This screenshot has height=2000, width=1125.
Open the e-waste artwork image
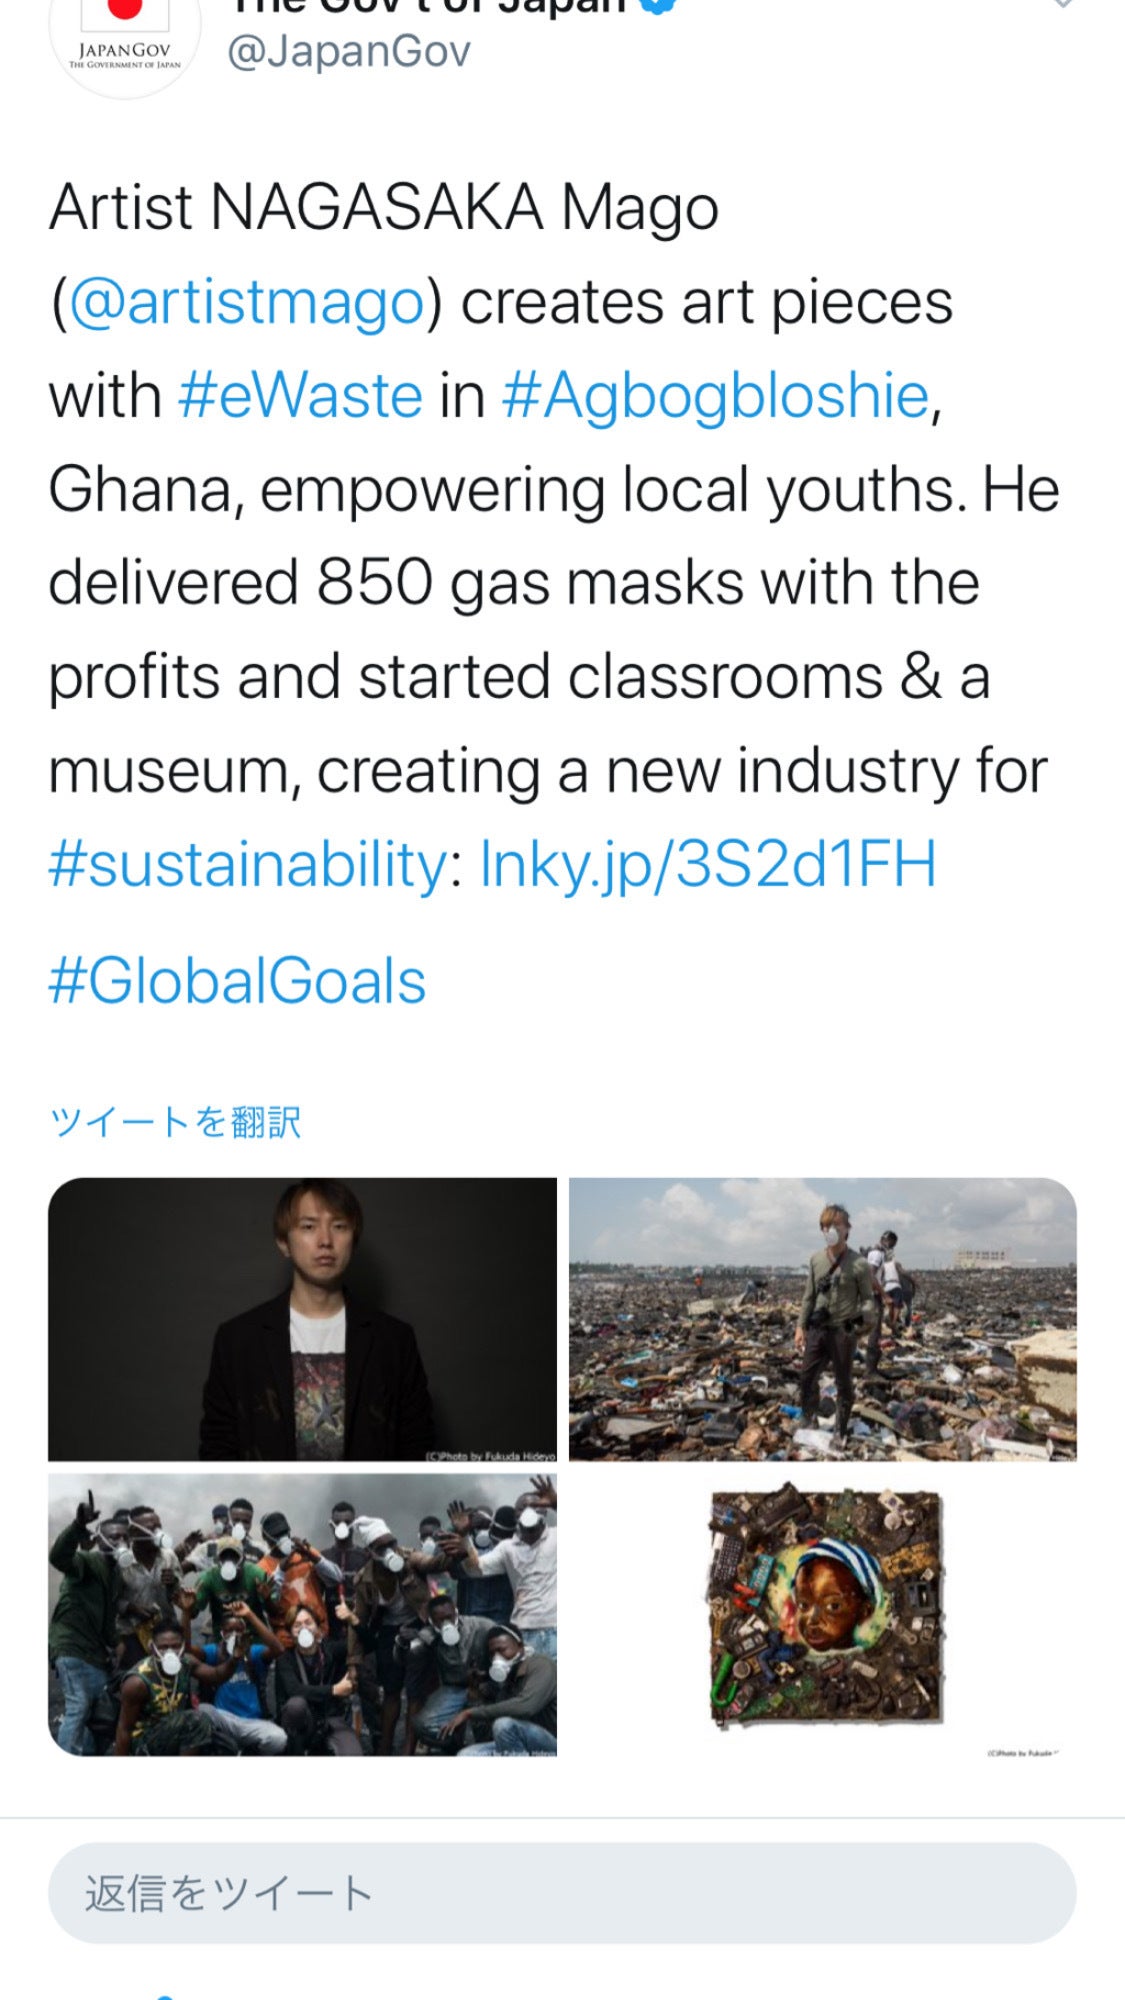(824, 1614)
